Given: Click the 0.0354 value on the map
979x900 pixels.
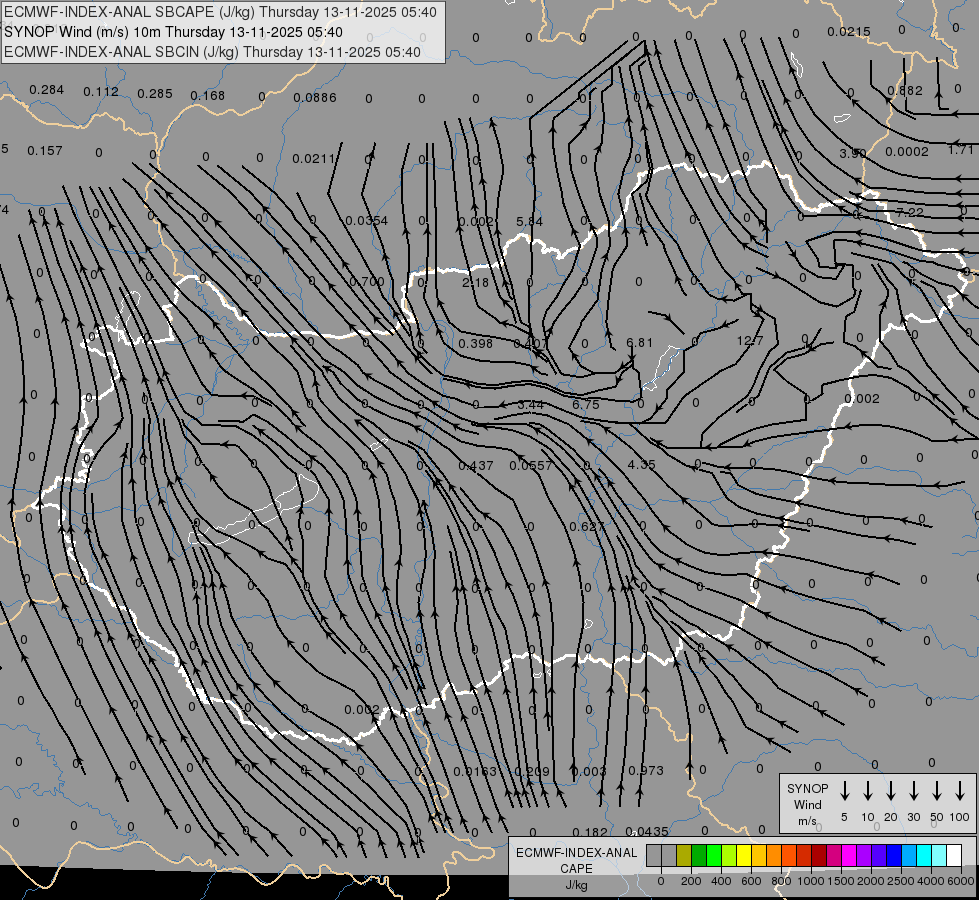Looking at the screenshot, I should click(367, 220).
